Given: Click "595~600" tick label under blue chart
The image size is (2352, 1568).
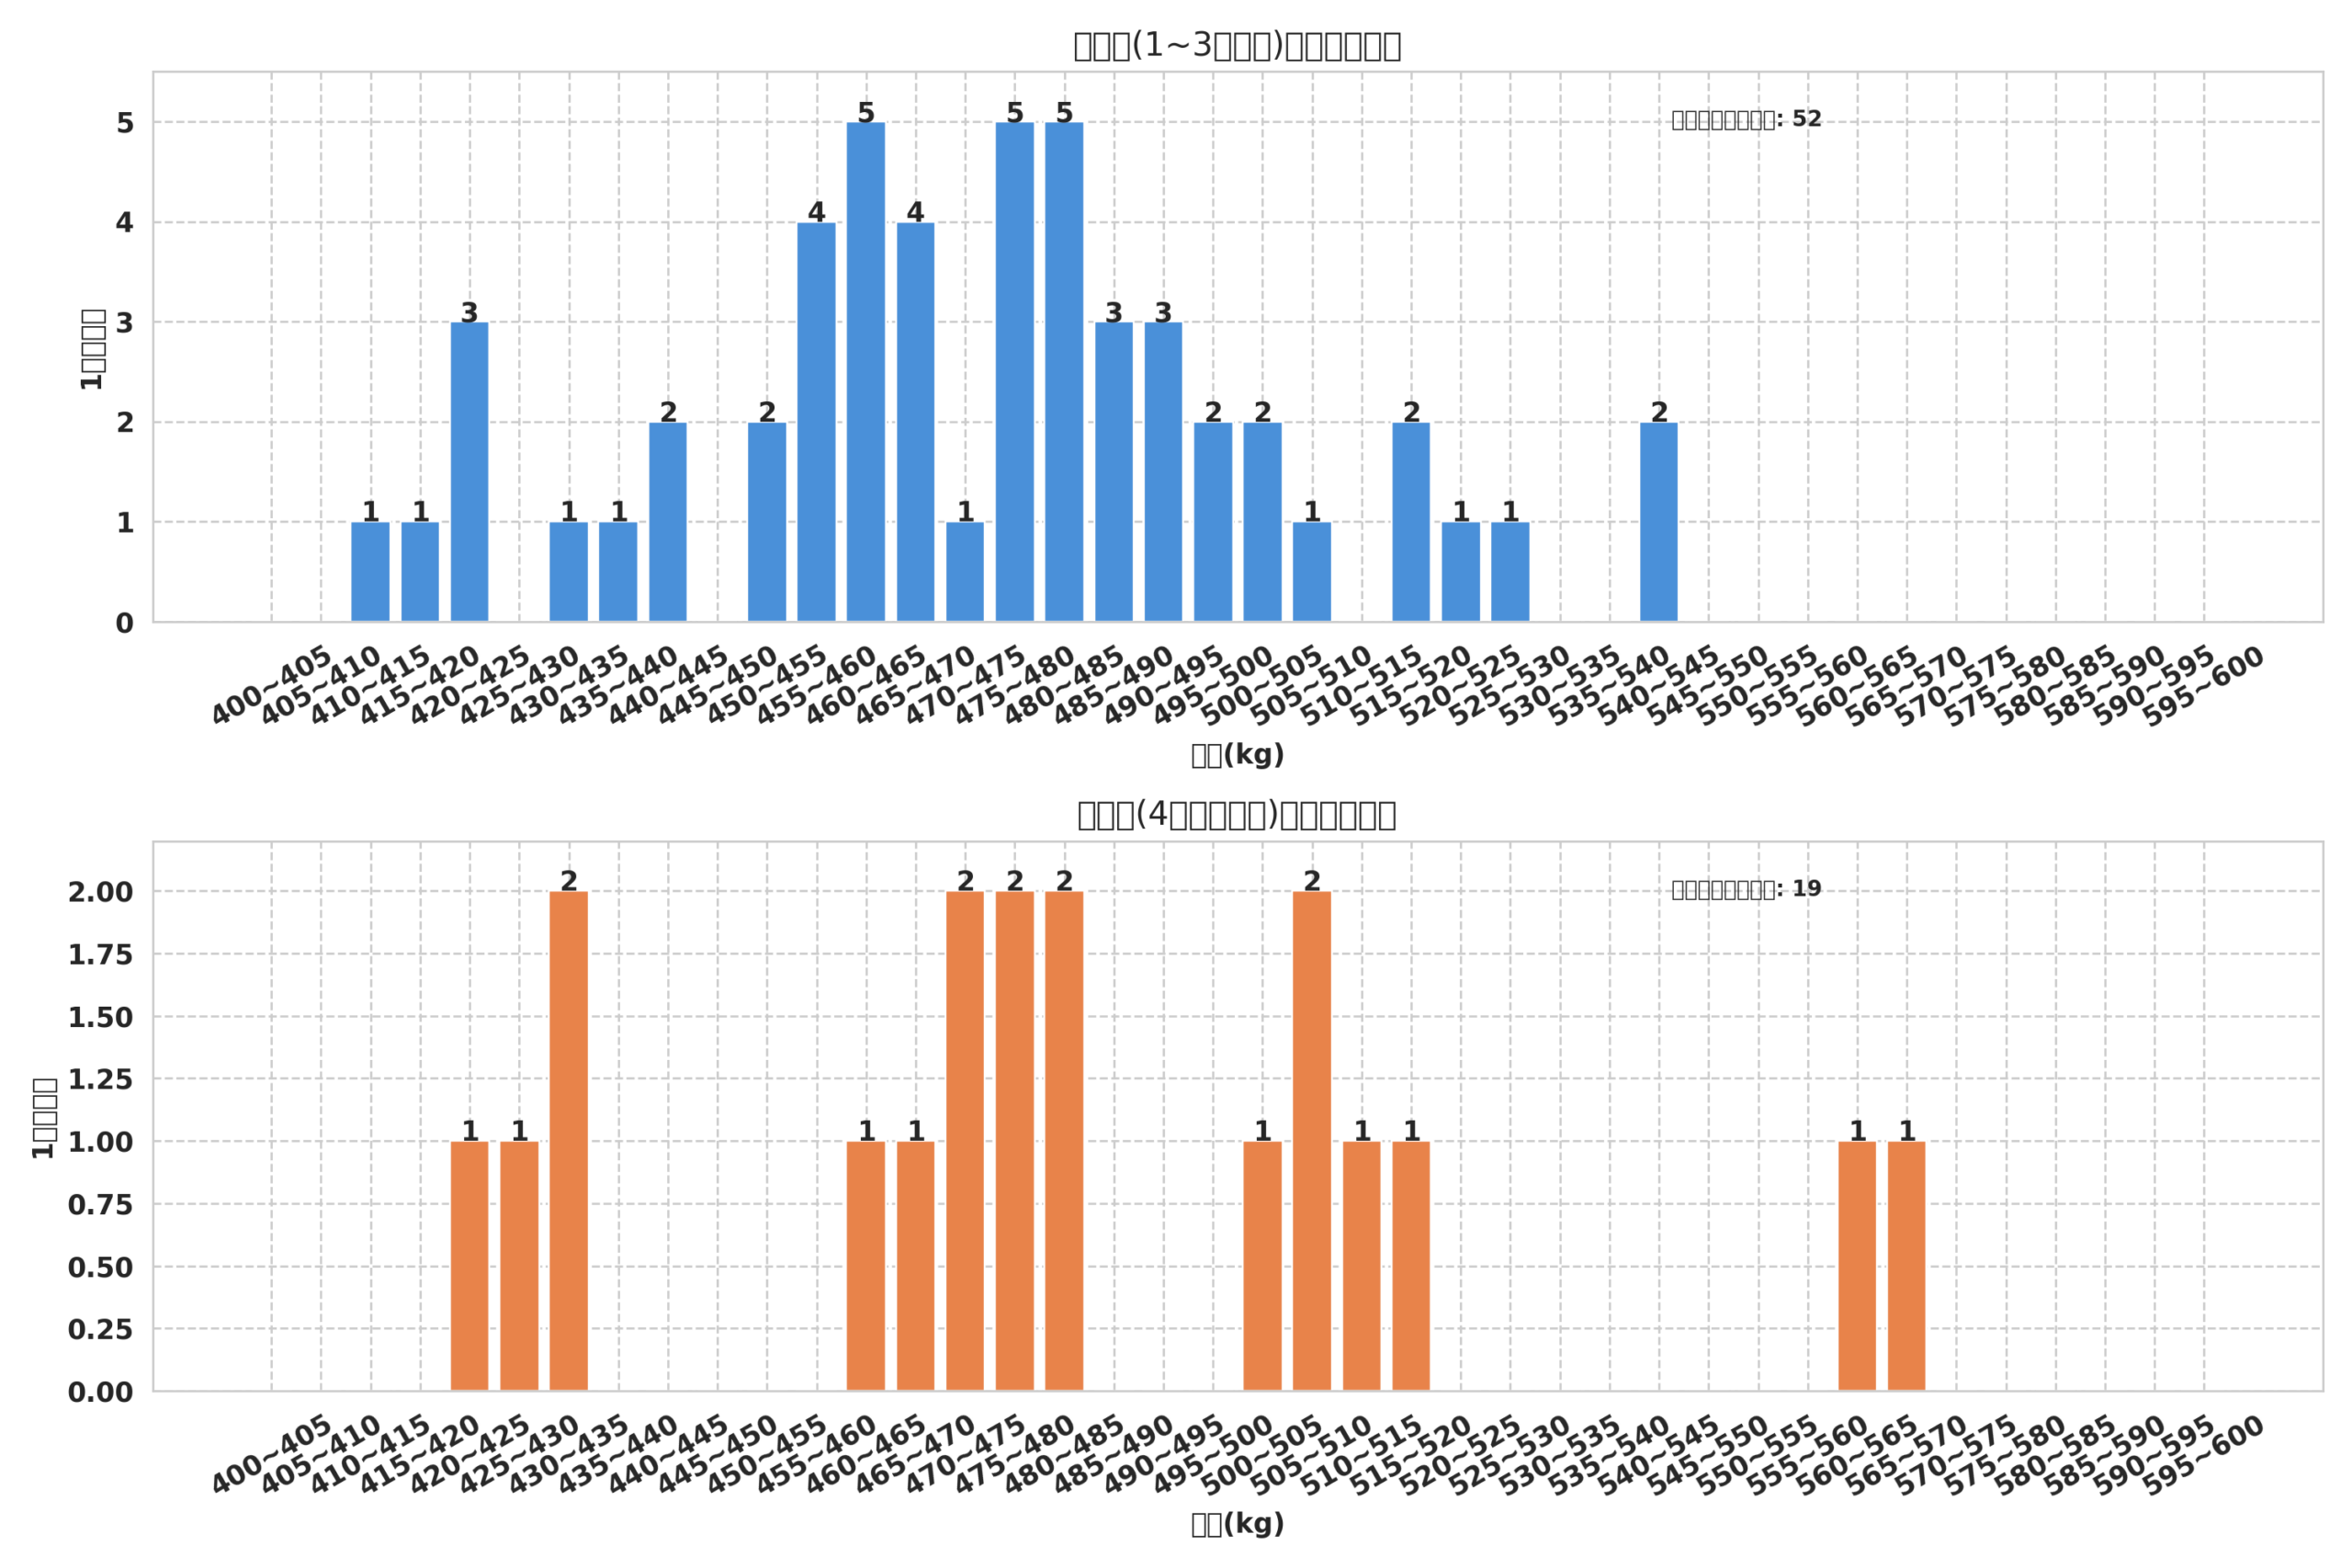Looking at the screenshot, I should click(x=2202, y=686).
